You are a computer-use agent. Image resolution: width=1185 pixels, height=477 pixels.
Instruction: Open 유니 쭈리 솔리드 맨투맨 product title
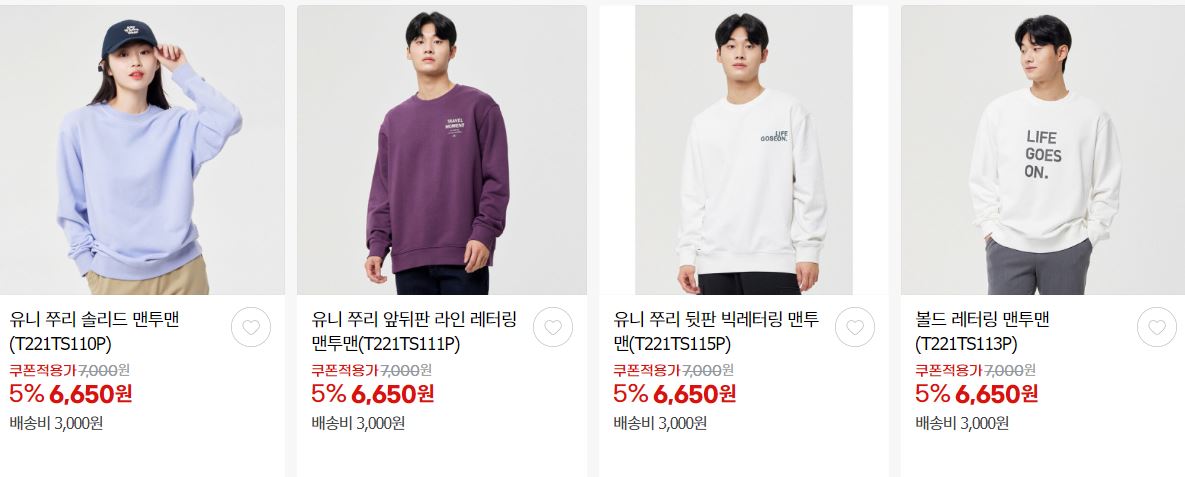[x=94, y=332]
